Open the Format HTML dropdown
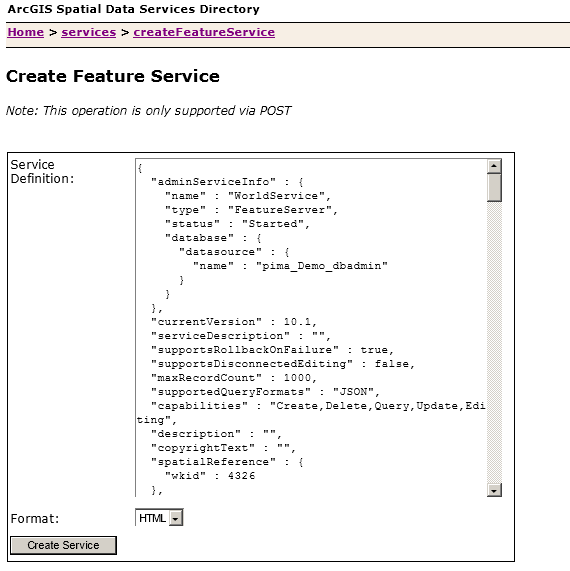The height and width of the screenshot is (571, 570). (x=159, y=518)
